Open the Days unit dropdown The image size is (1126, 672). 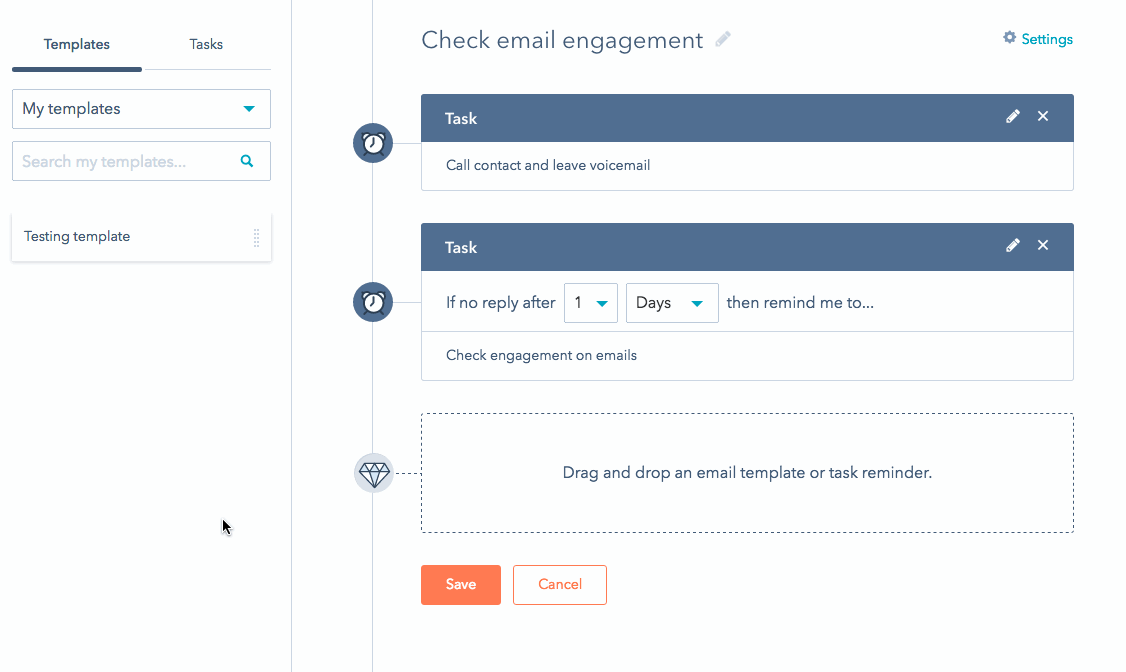tap(672, 303)
